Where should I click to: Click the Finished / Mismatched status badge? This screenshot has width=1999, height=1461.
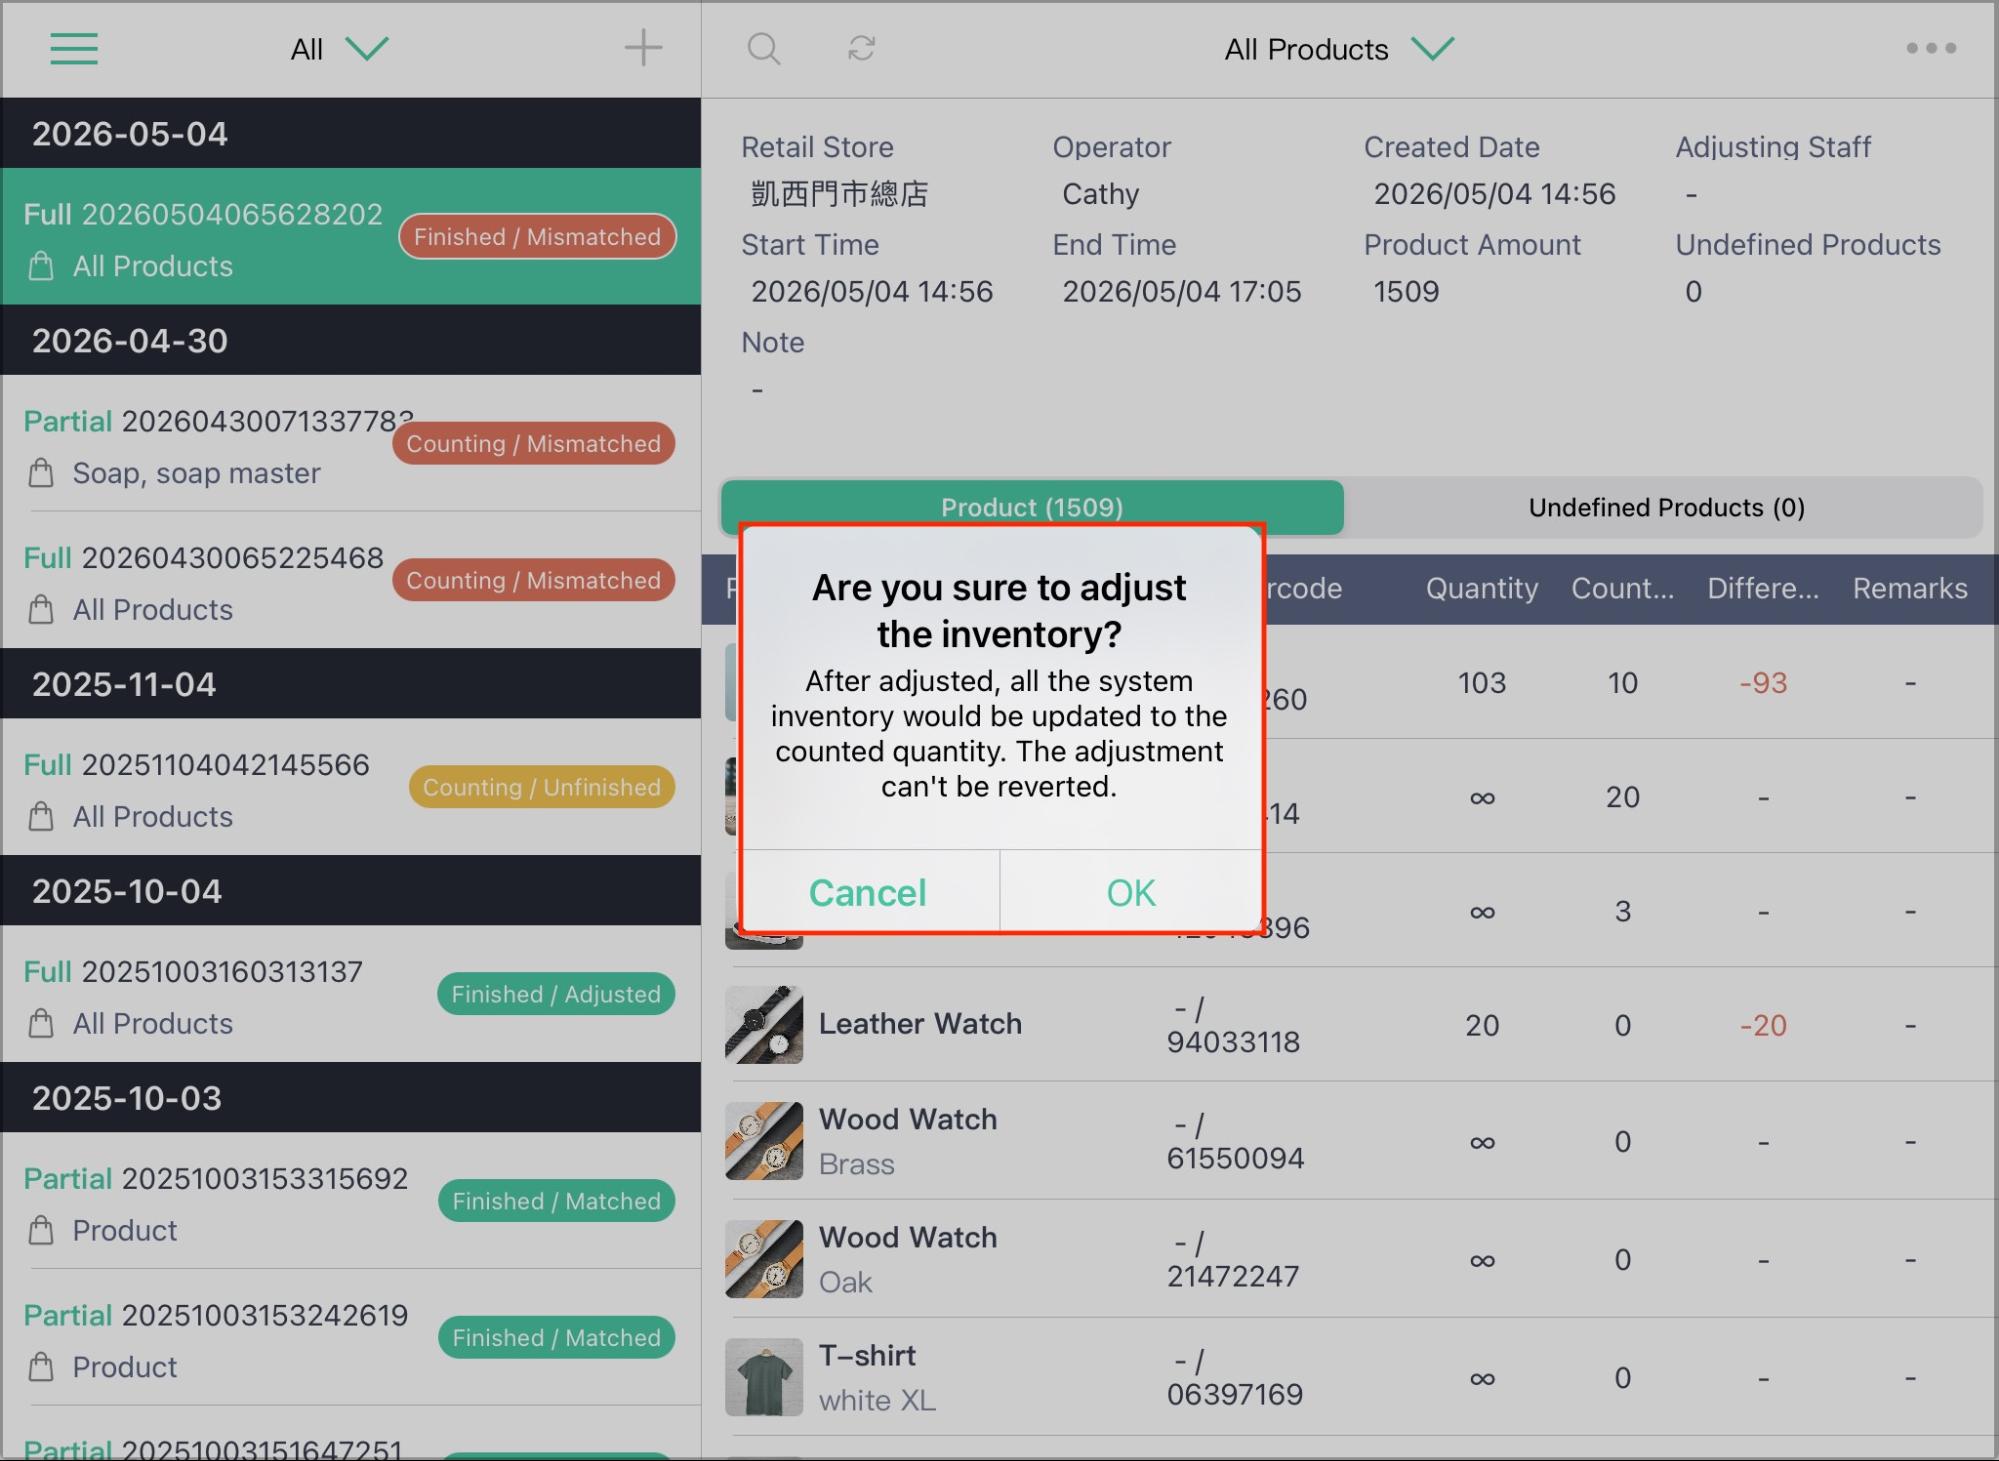(538, 237)
